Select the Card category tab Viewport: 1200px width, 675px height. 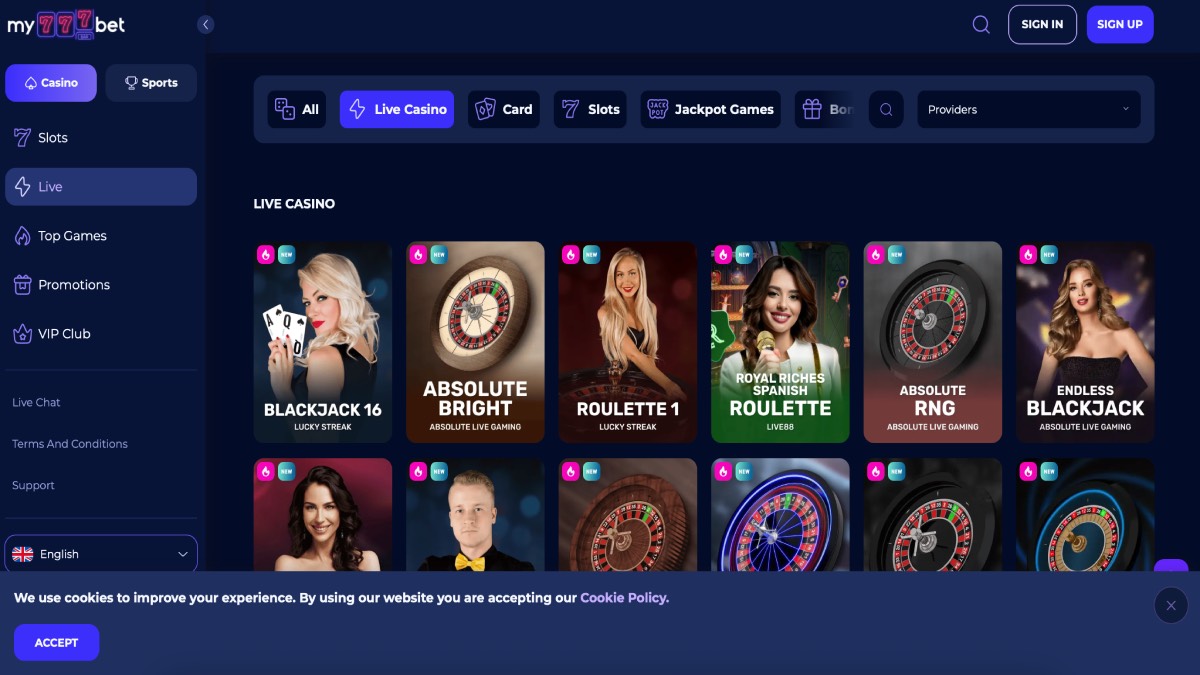point(504,110)
